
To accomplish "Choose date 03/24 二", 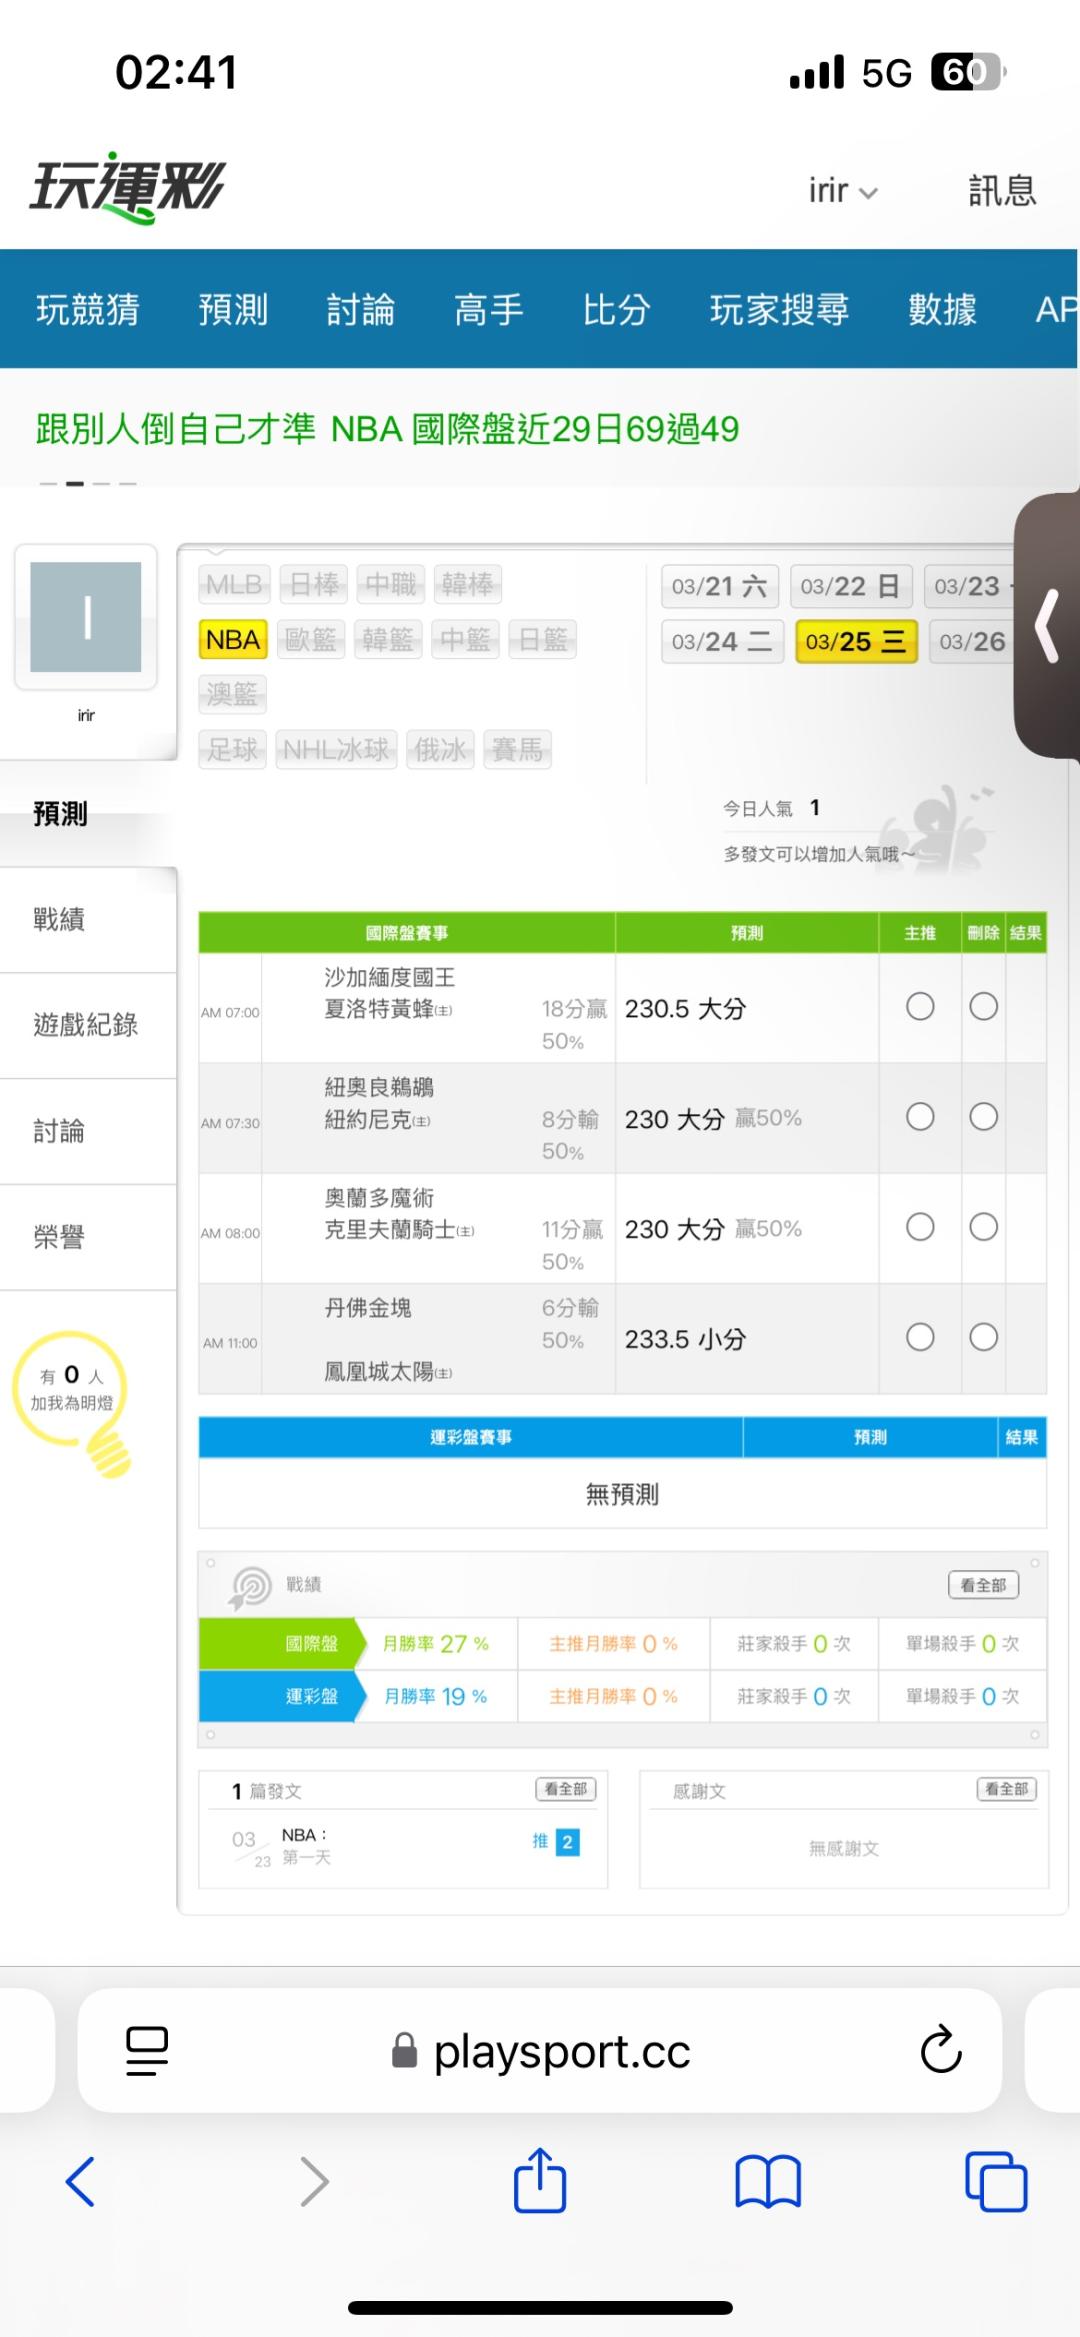I will click(x=721, y=641).
